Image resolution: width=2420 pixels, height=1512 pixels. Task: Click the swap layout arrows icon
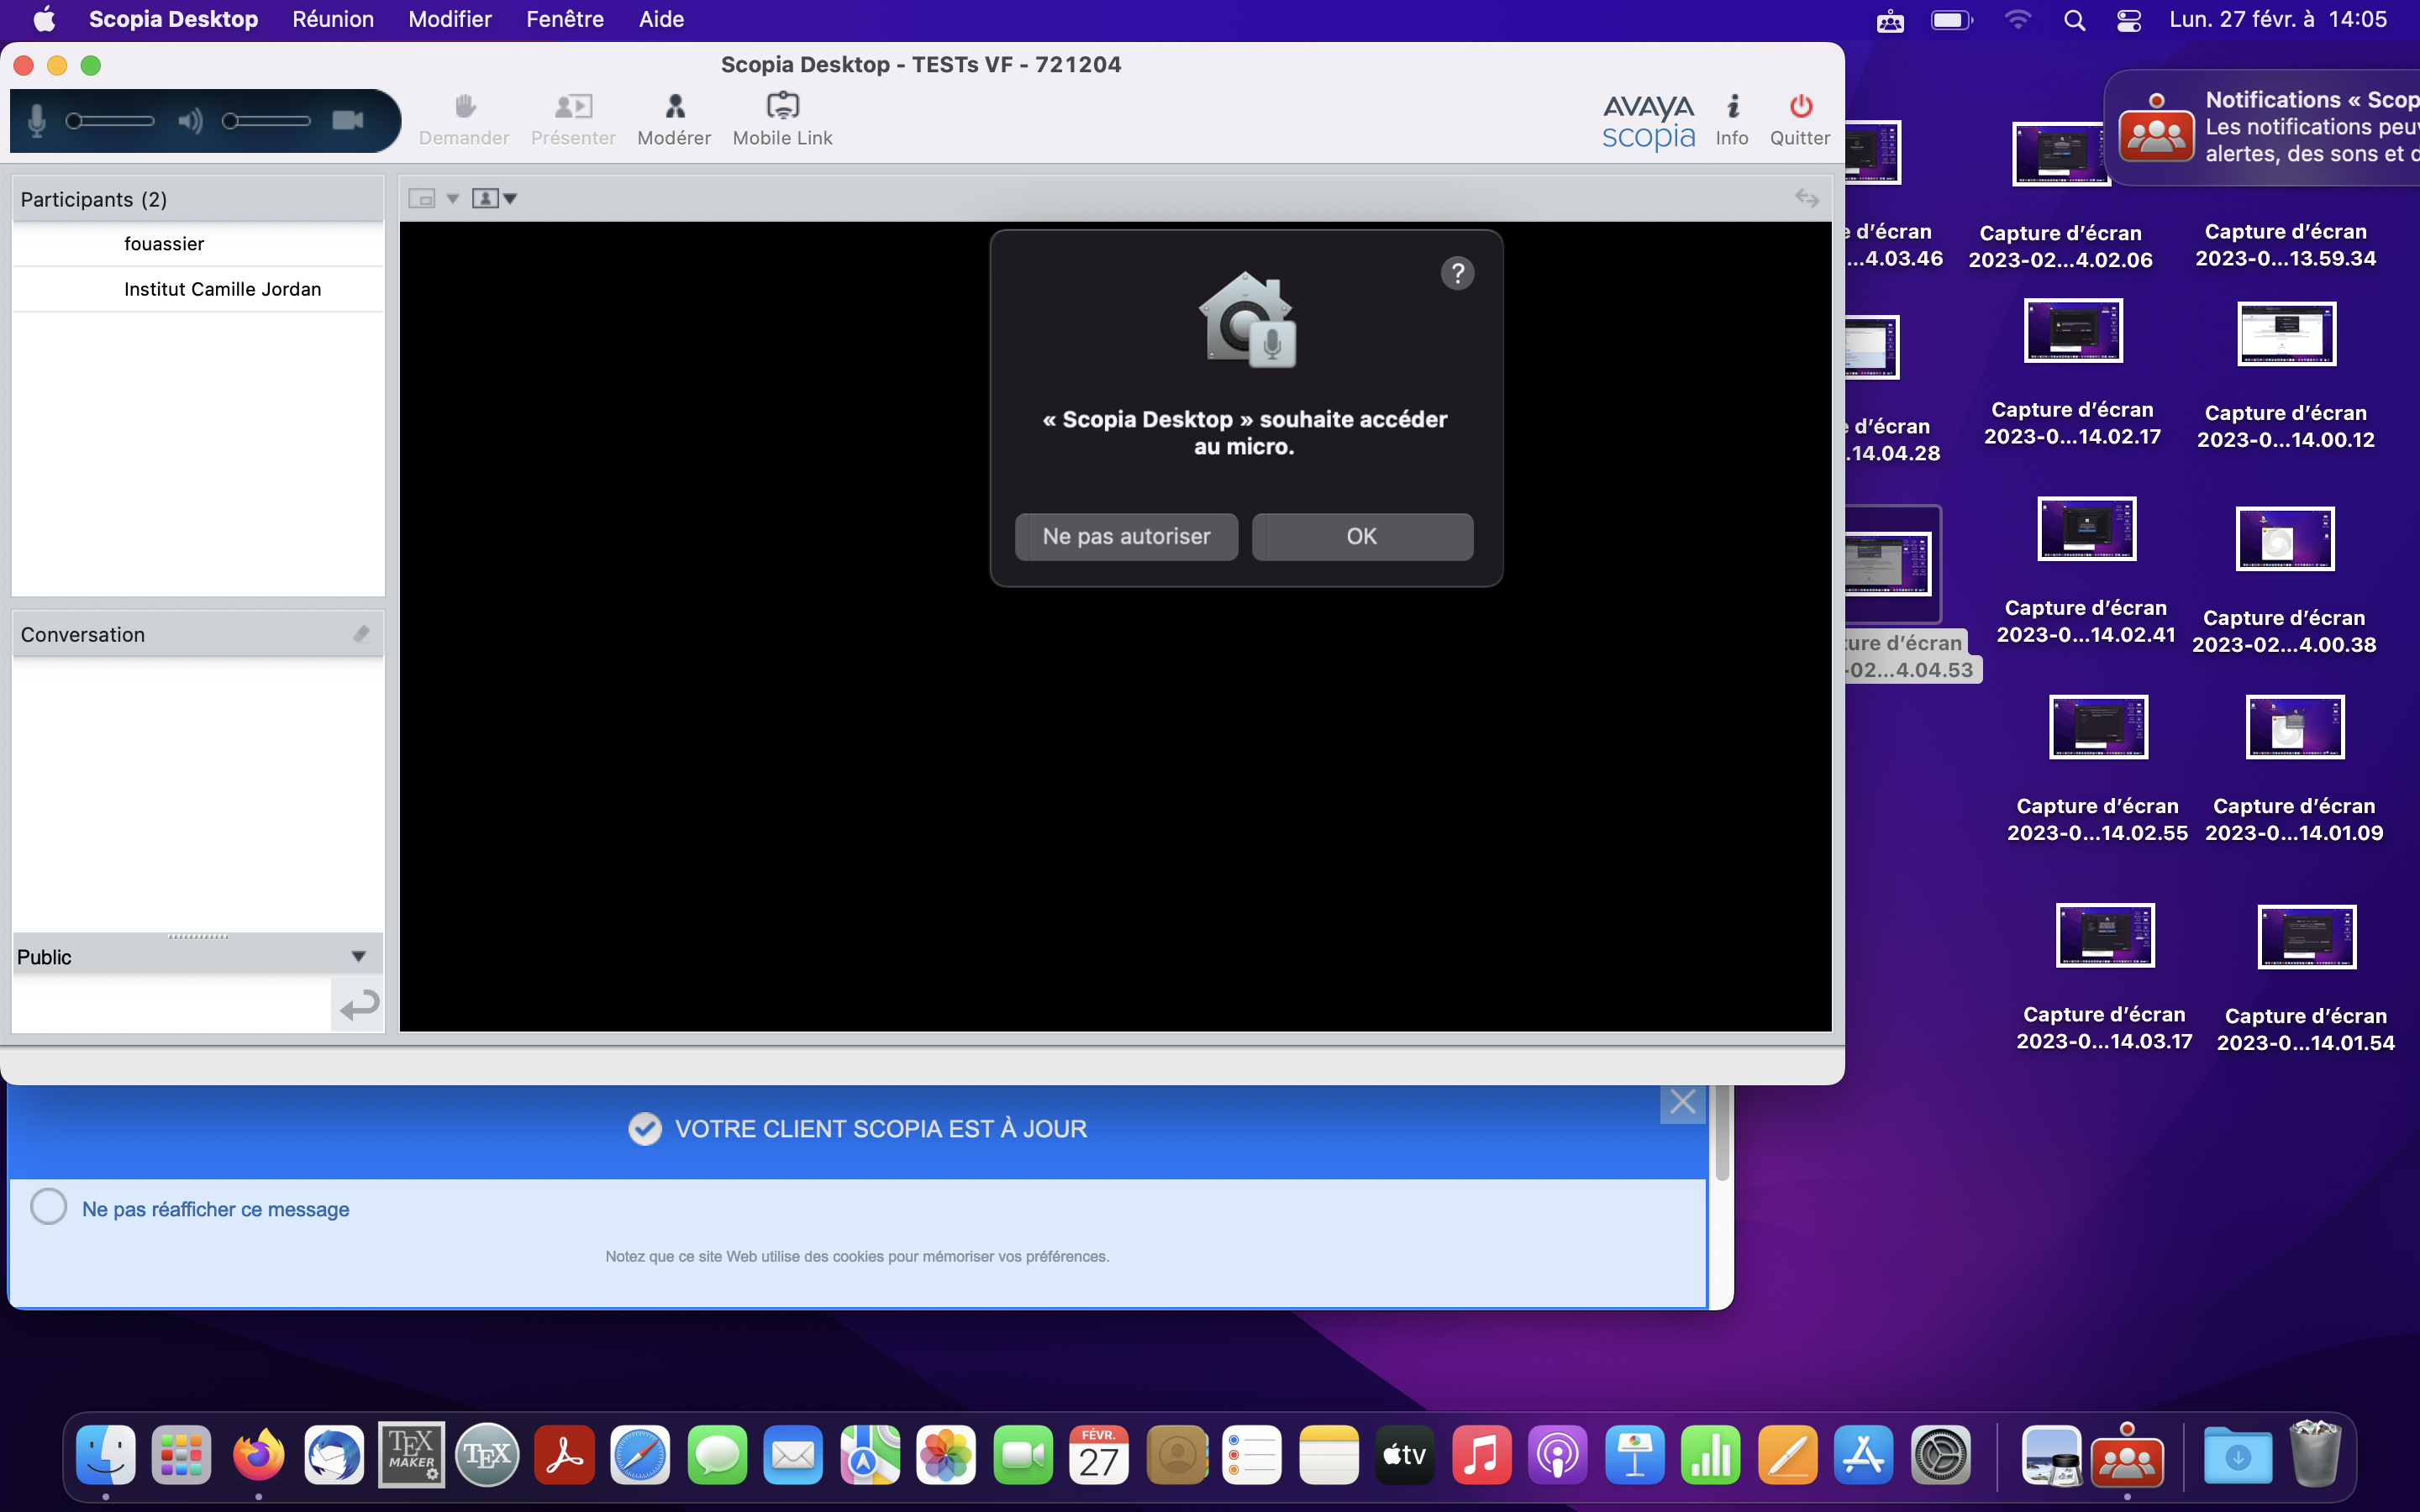pos(1806,198)
